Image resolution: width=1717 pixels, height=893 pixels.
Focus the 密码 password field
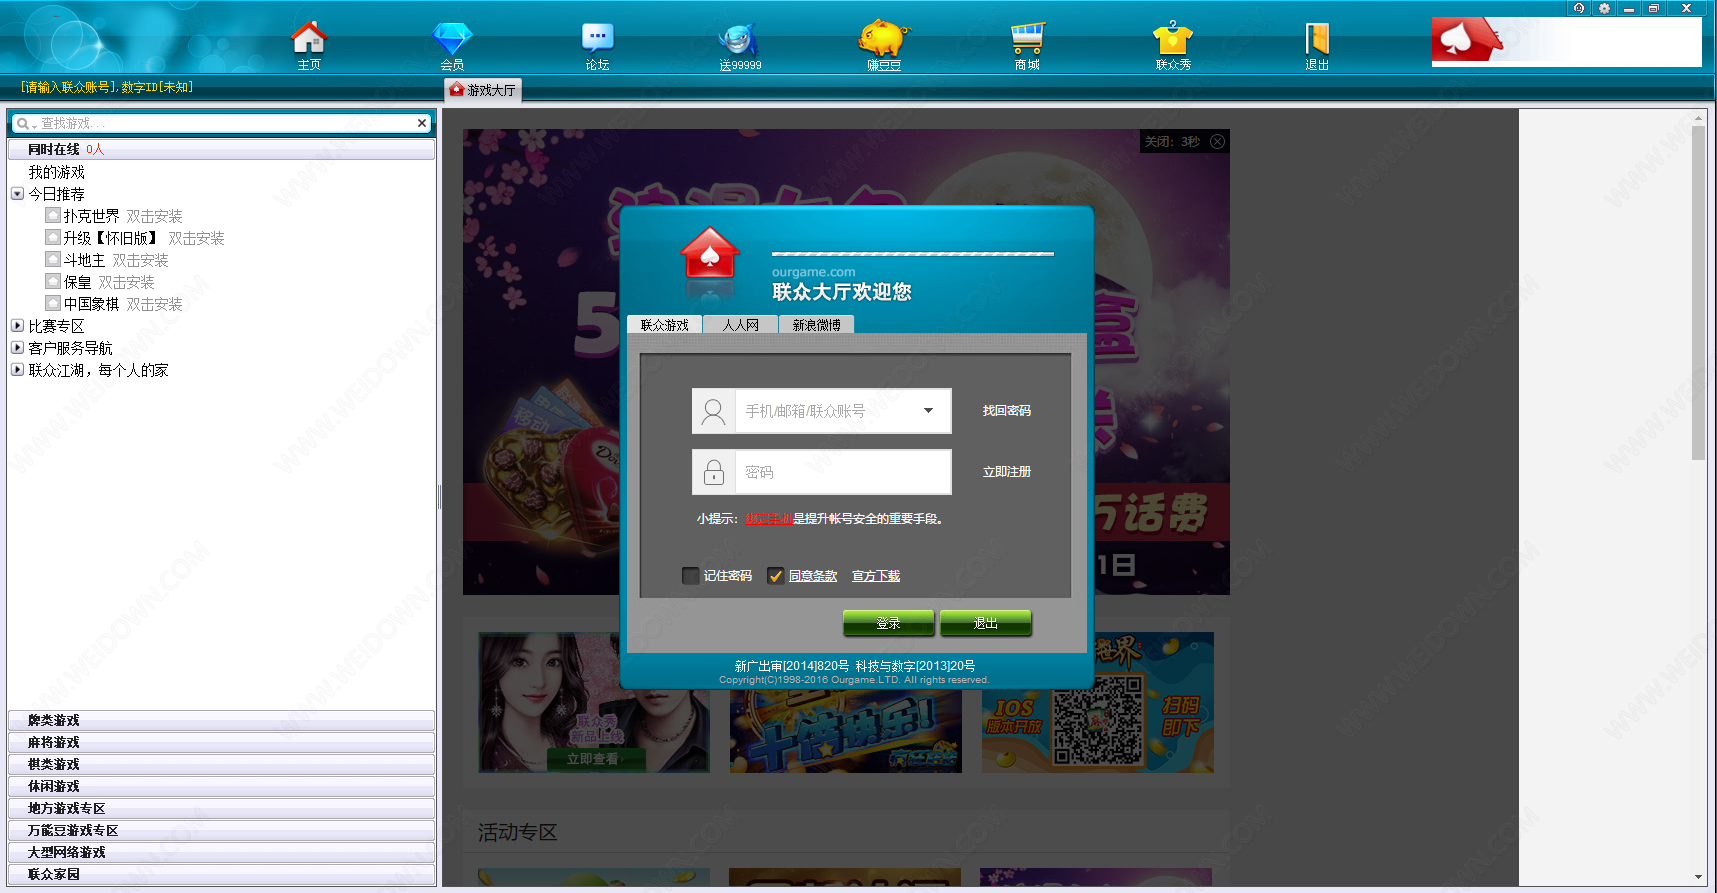coord(843,472)
